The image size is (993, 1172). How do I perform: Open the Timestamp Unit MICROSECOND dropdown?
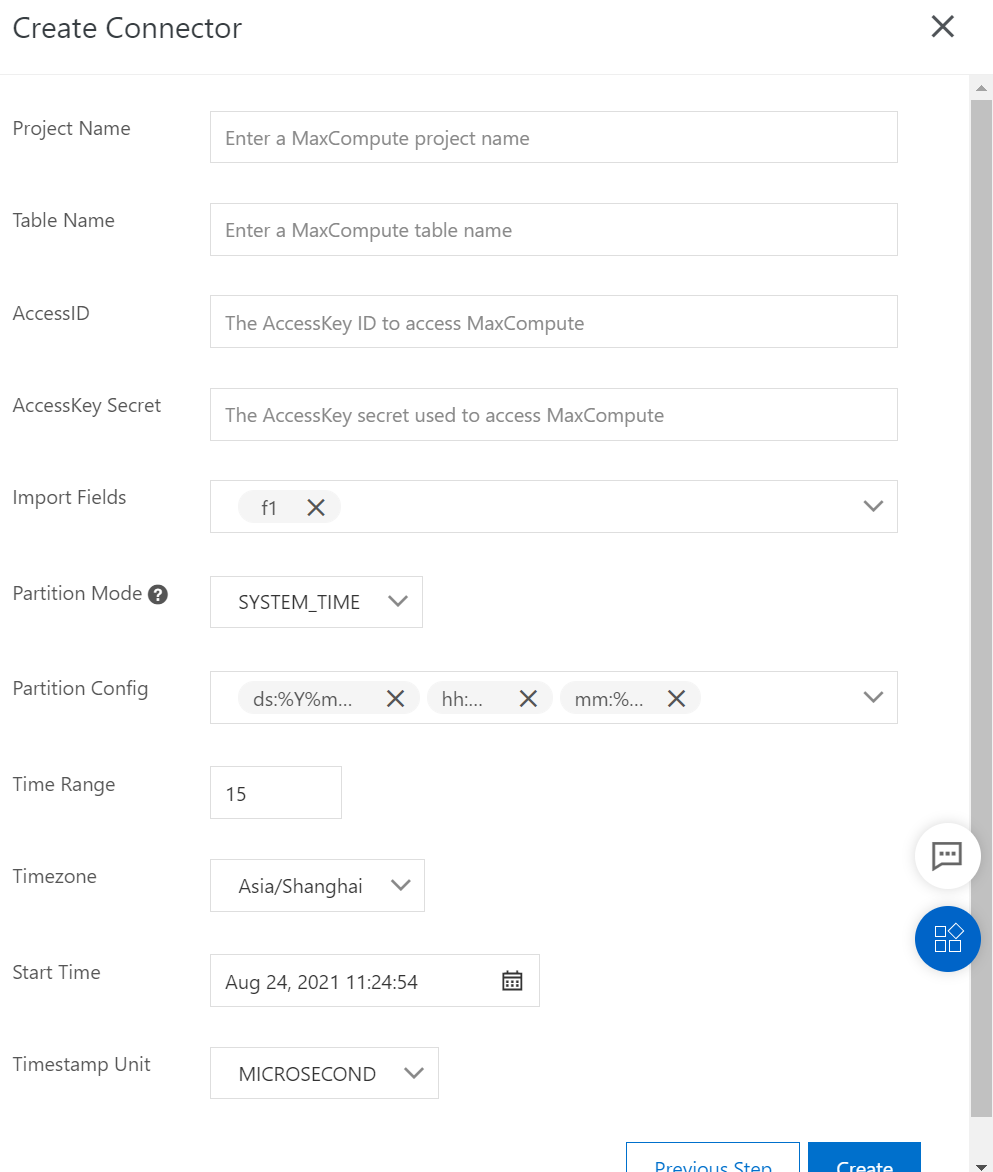[324, 1074]
